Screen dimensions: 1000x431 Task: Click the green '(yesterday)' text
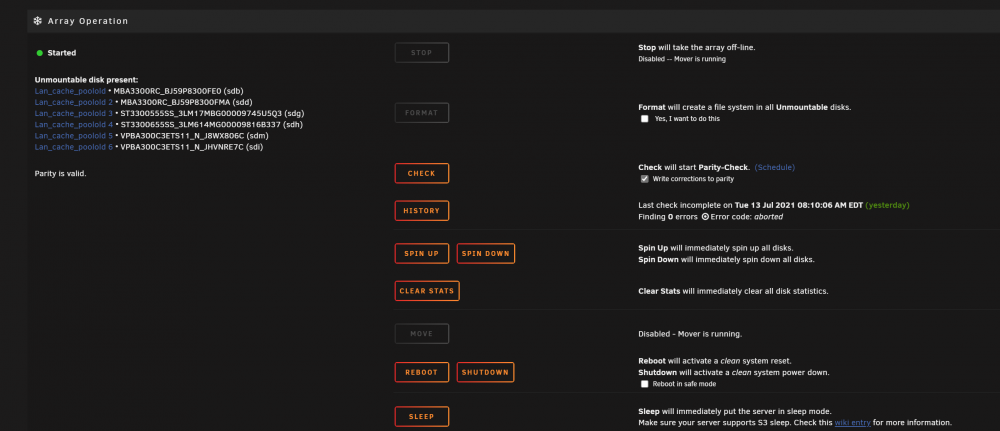coord(887,205)
